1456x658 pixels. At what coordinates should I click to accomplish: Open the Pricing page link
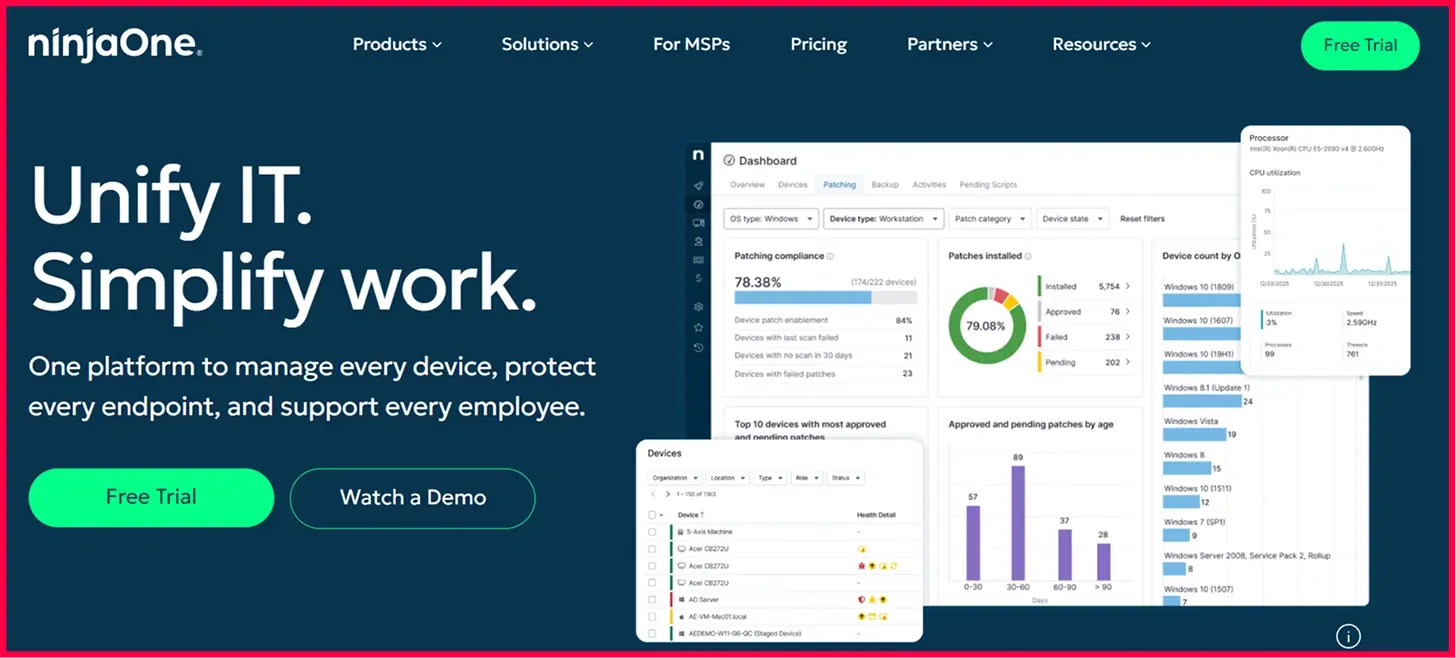818,44
